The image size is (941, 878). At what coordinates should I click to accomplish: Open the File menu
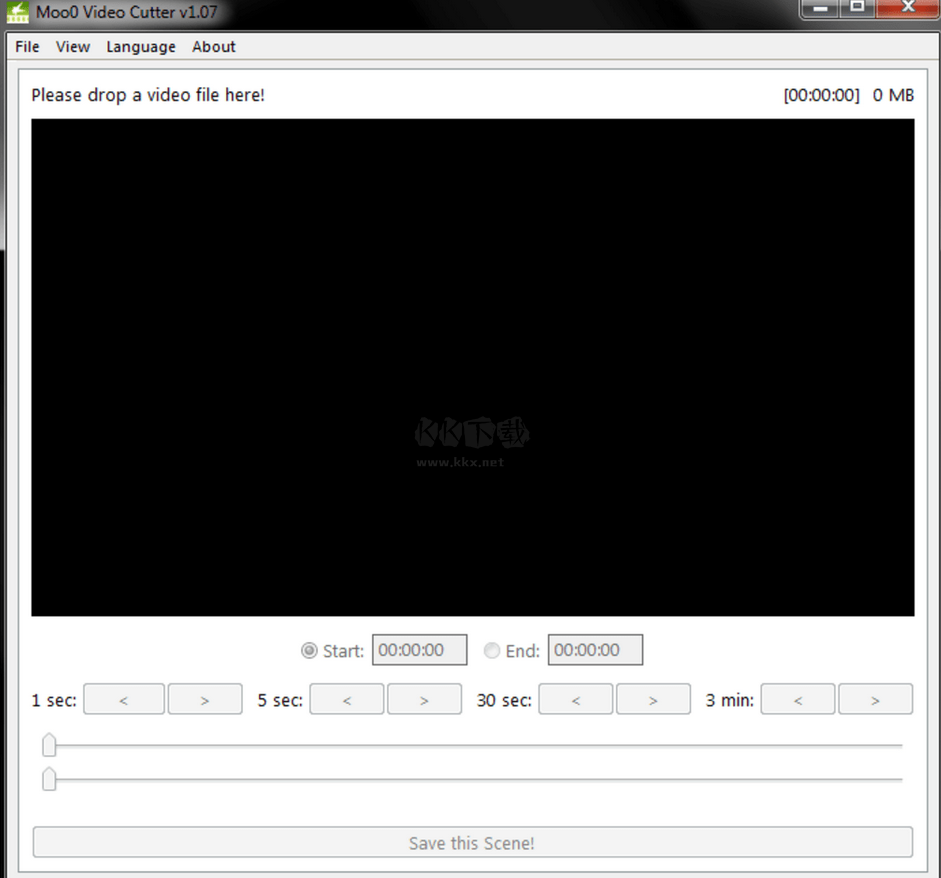tap(27, 47)
